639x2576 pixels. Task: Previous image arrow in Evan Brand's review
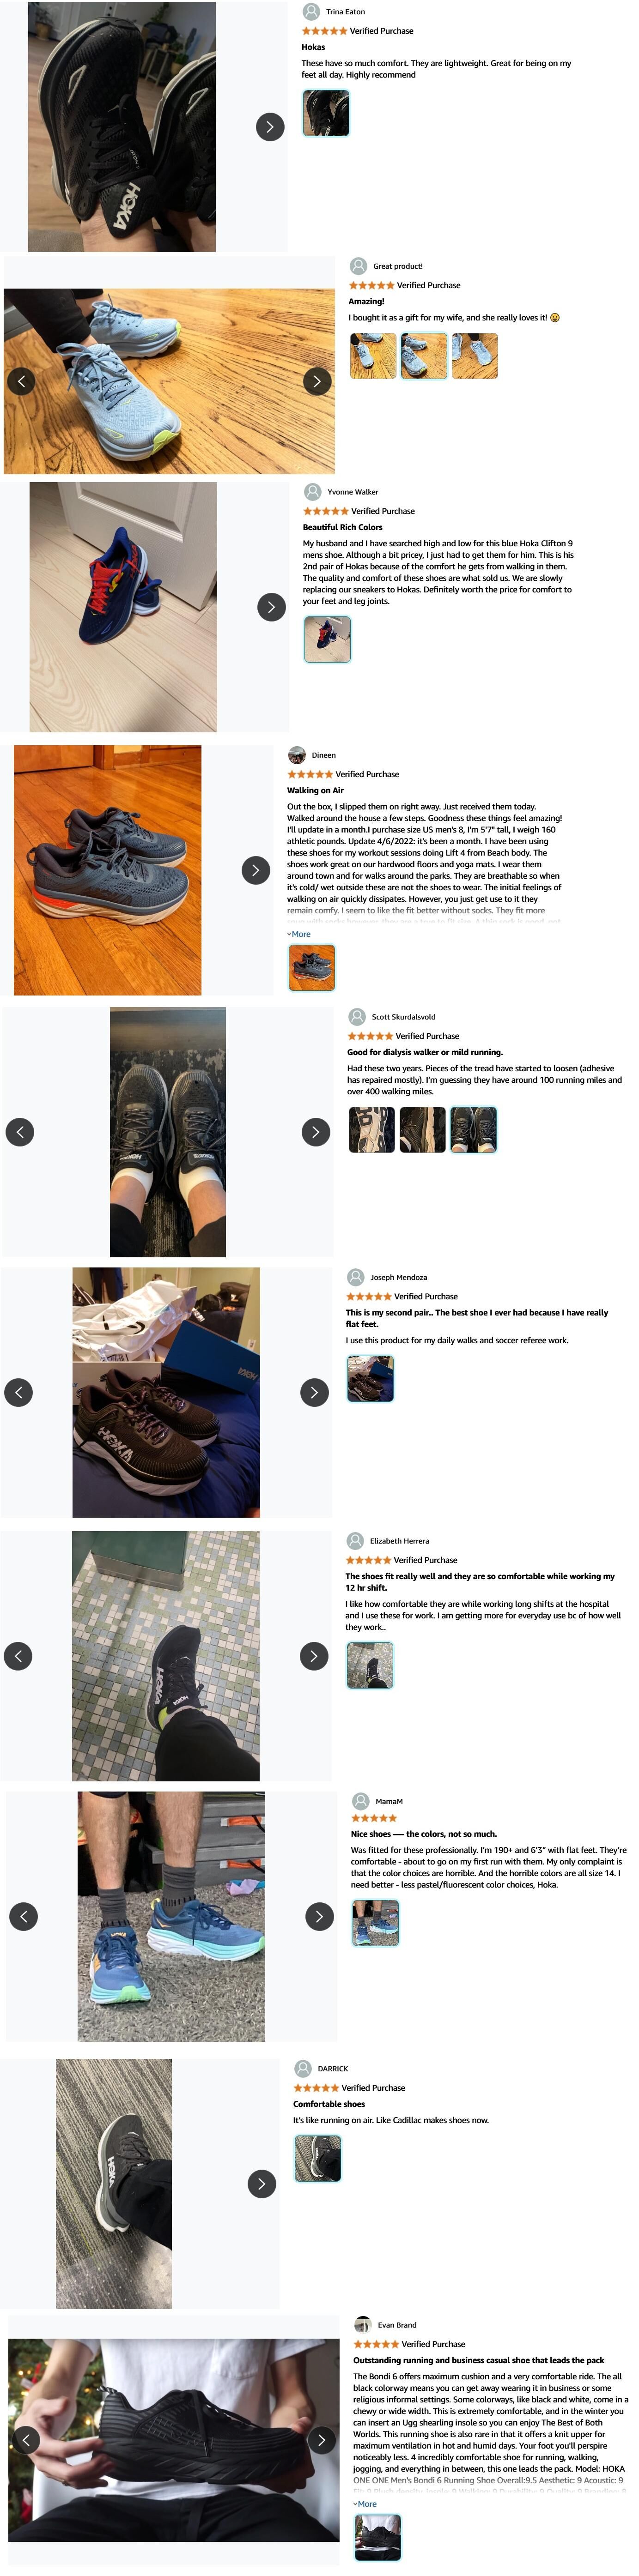click(x=26, y=2439)
